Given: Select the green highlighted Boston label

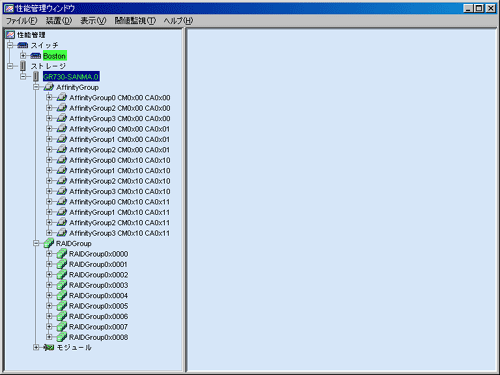Looking at the screenshot, I should pyautogui.click(x=55, y=56).
